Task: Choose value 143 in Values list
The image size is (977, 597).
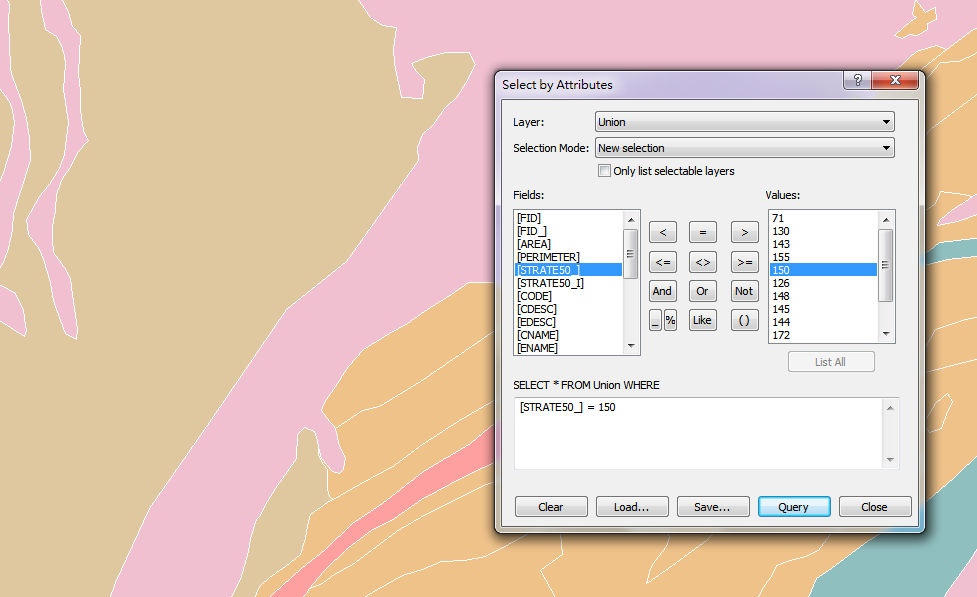Action: point(823,244)
